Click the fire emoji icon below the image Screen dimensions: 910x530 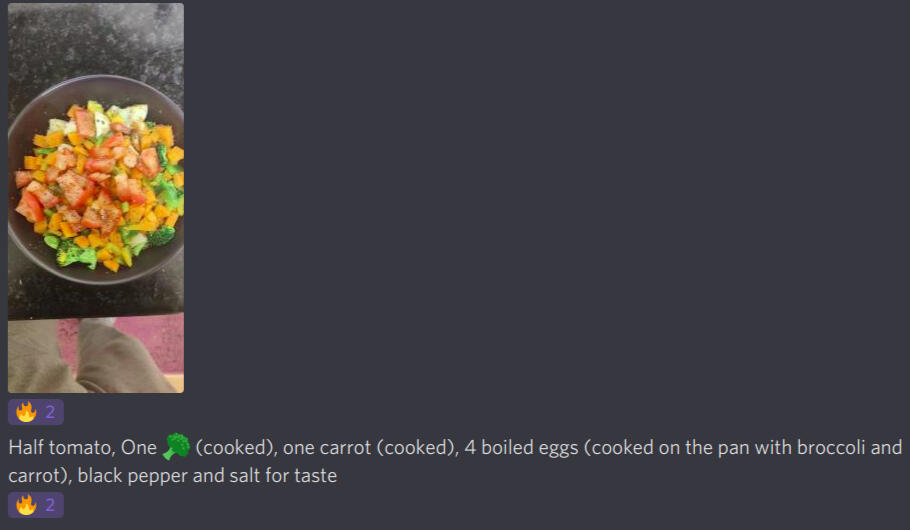(x=26, y=412)
